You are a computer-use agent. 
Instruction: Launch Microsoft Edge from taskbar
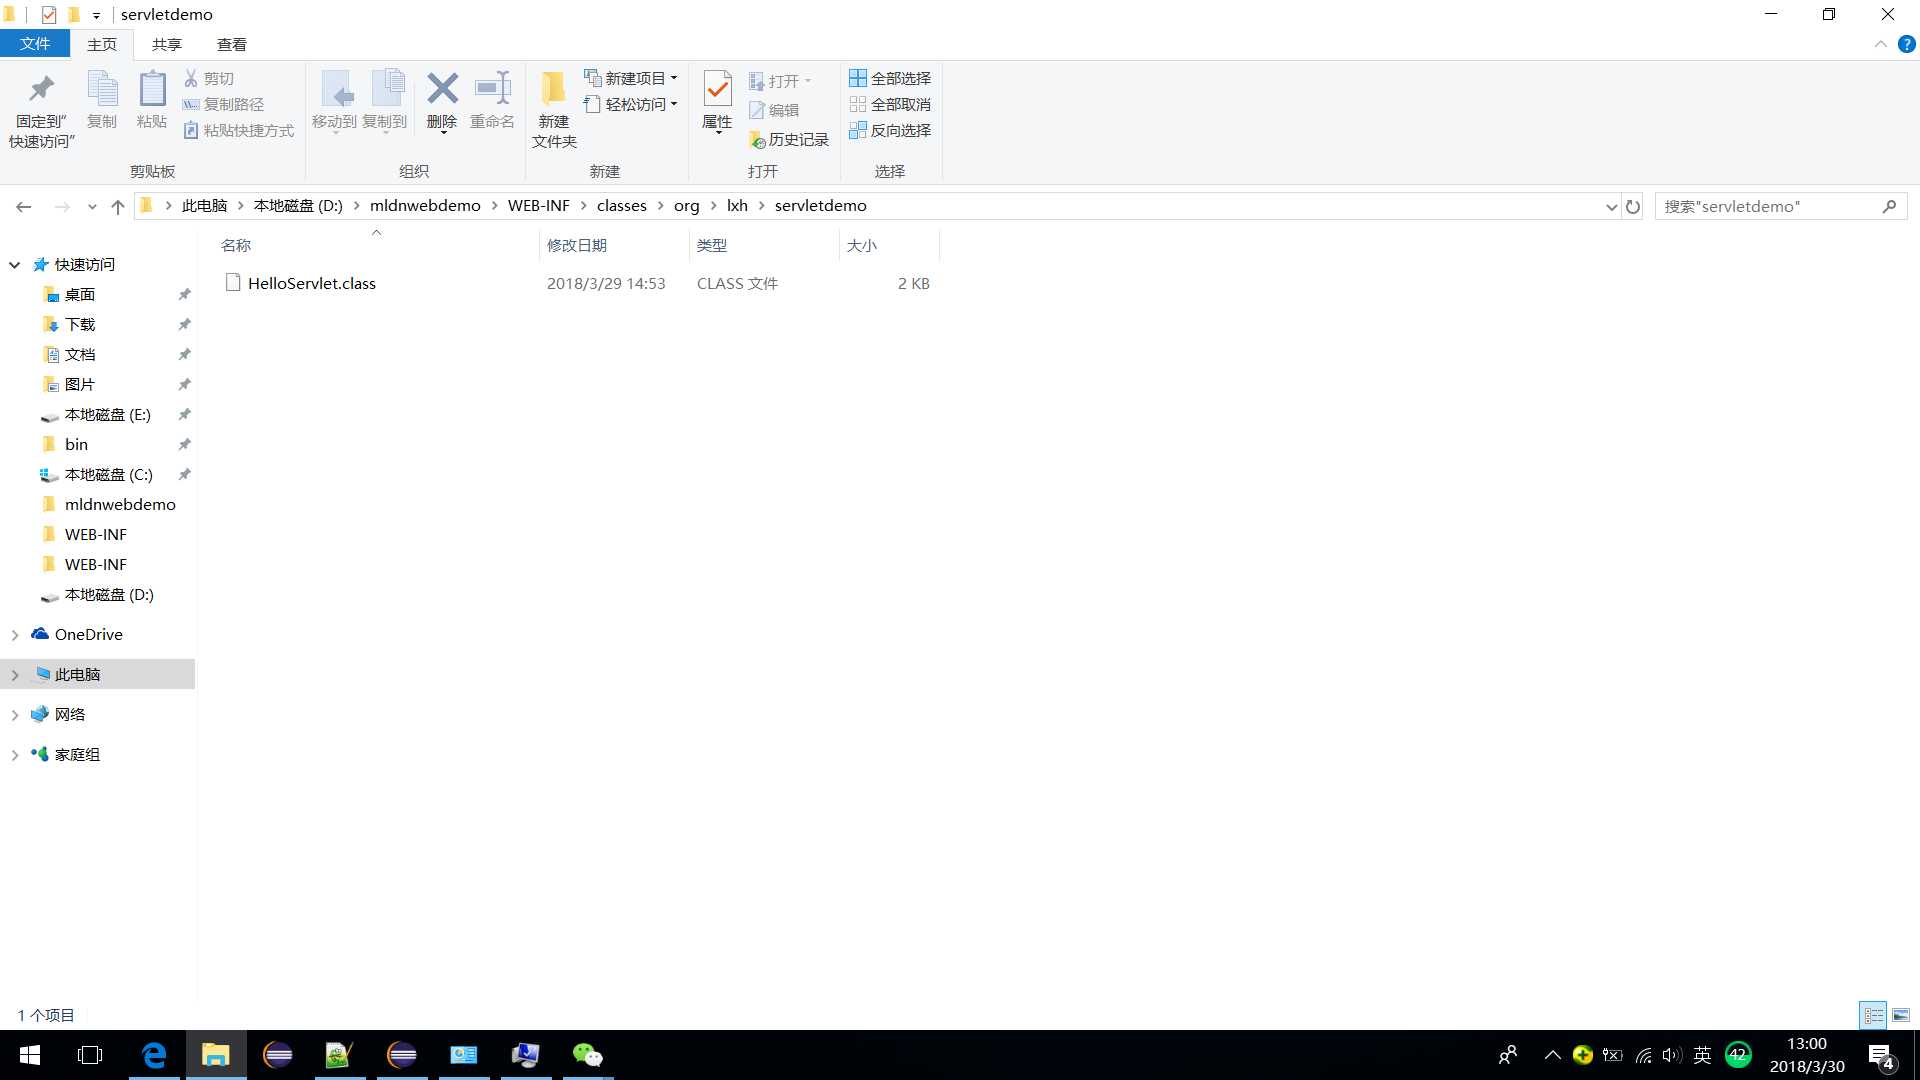click(154, 1055)
